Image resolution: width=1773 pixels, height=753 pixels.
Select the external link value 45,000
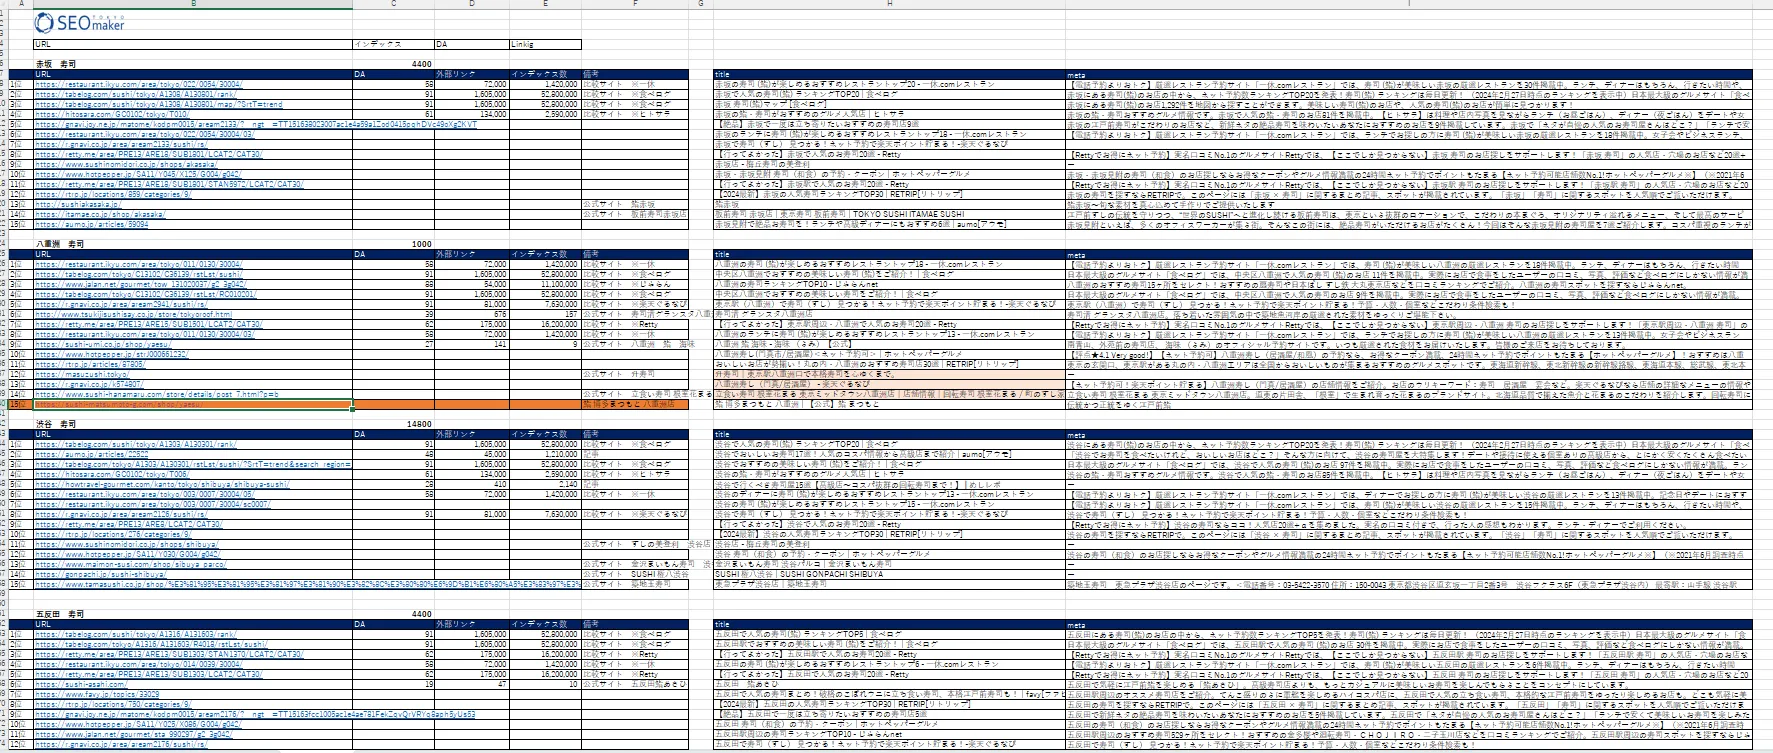click(x=472, y=454)
